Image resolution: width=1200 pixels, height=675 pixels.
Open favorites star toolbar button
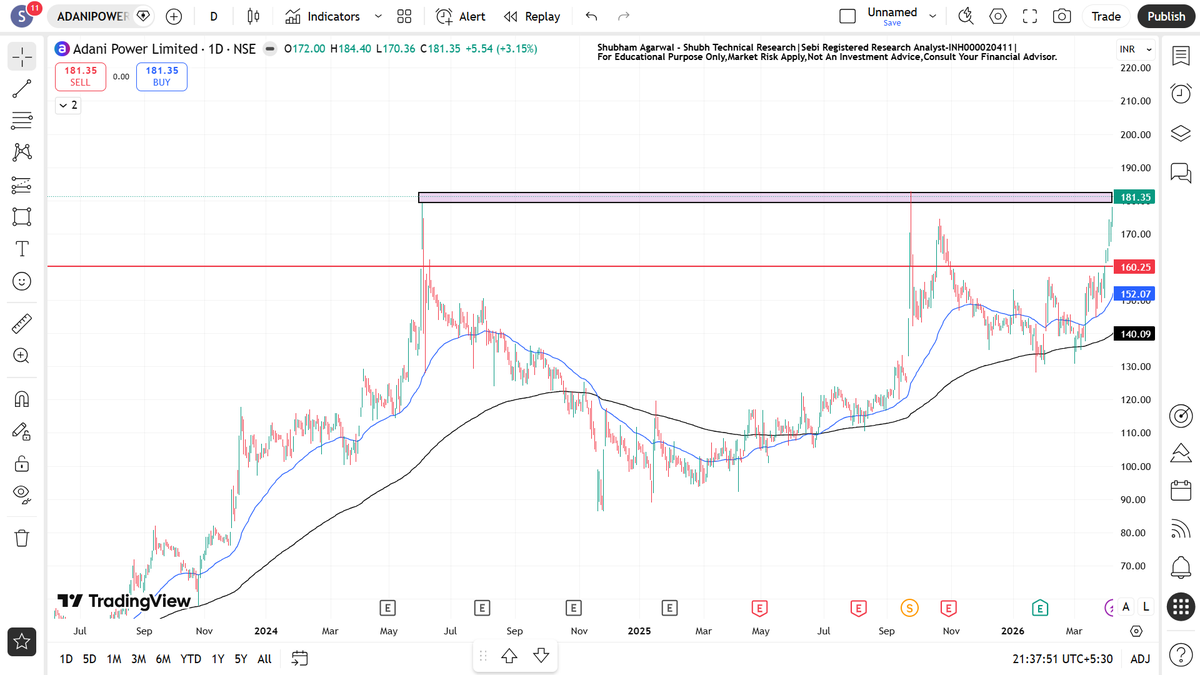click(x=21, y=641)
